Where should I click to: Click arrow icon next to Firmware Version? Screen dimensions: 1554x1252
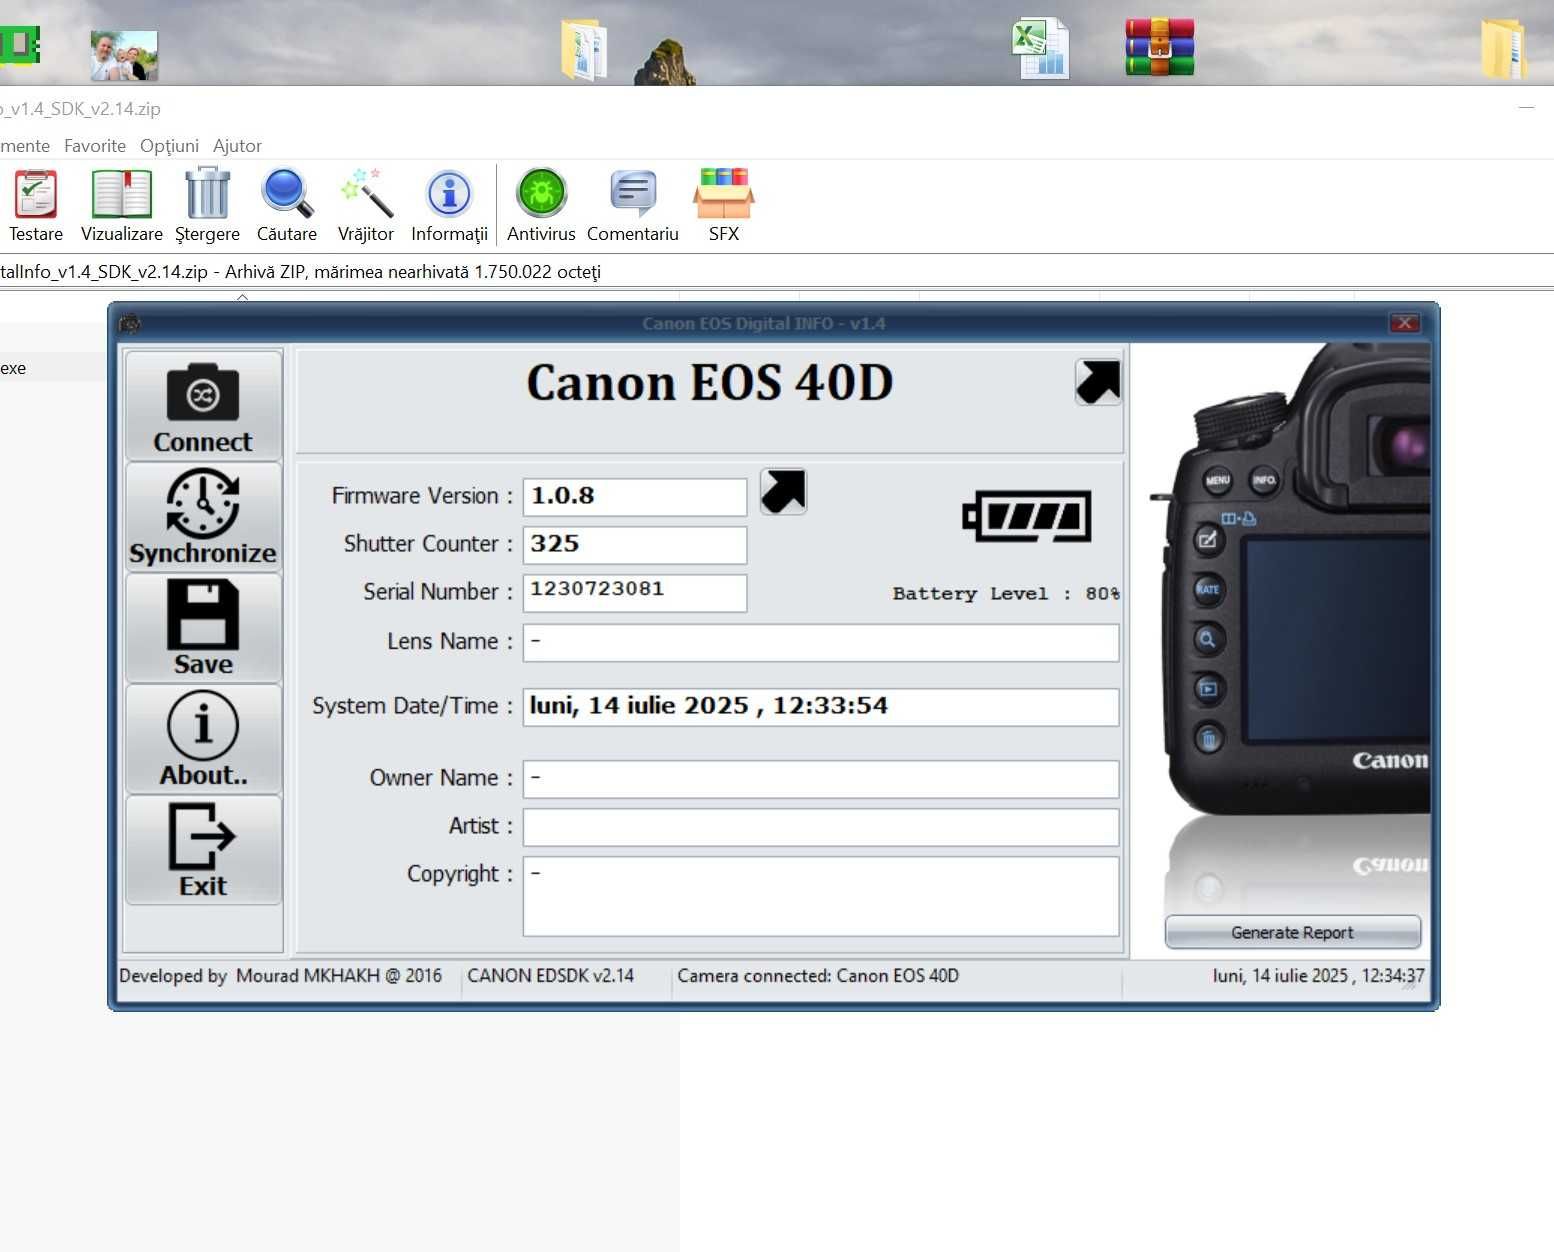[783, 492]
